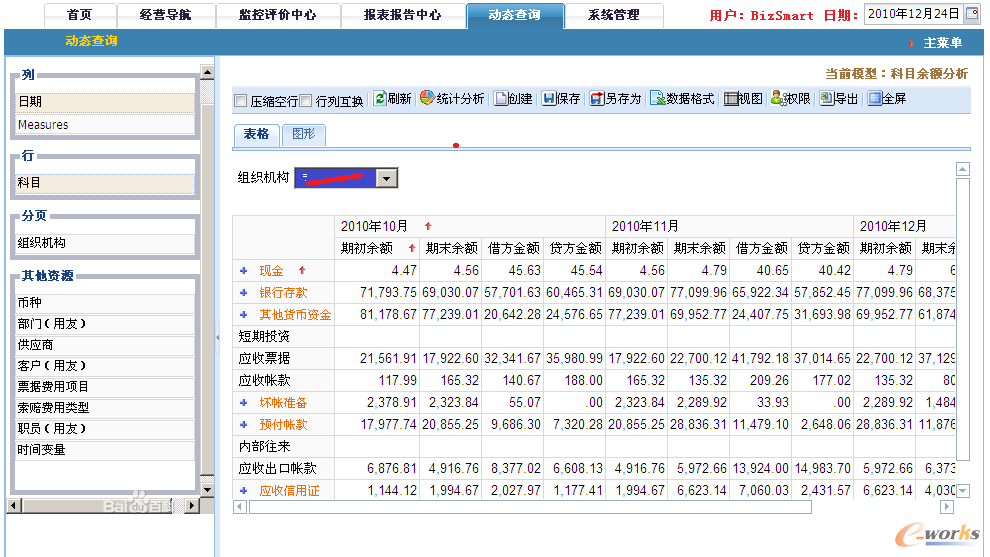
Task: Enable the 压缩空行 checkbox
Action: click(241, 100)
